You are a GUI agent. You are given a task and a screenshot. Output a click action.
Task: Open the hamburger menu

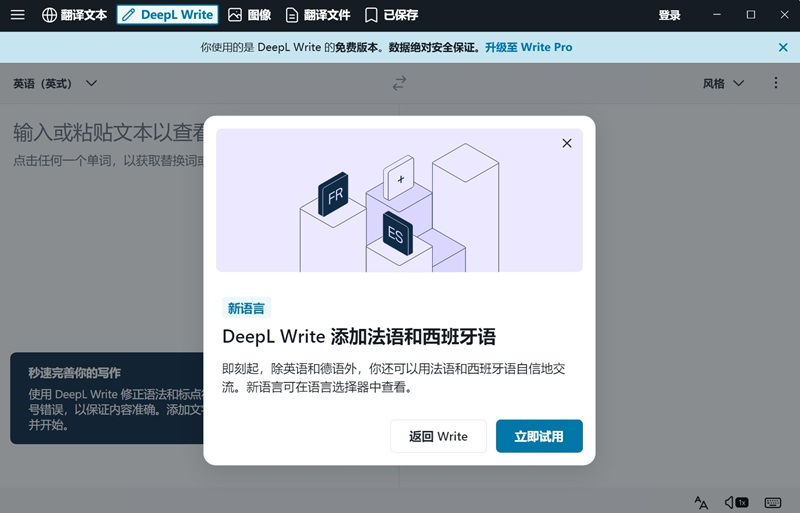tap(18, 15)
